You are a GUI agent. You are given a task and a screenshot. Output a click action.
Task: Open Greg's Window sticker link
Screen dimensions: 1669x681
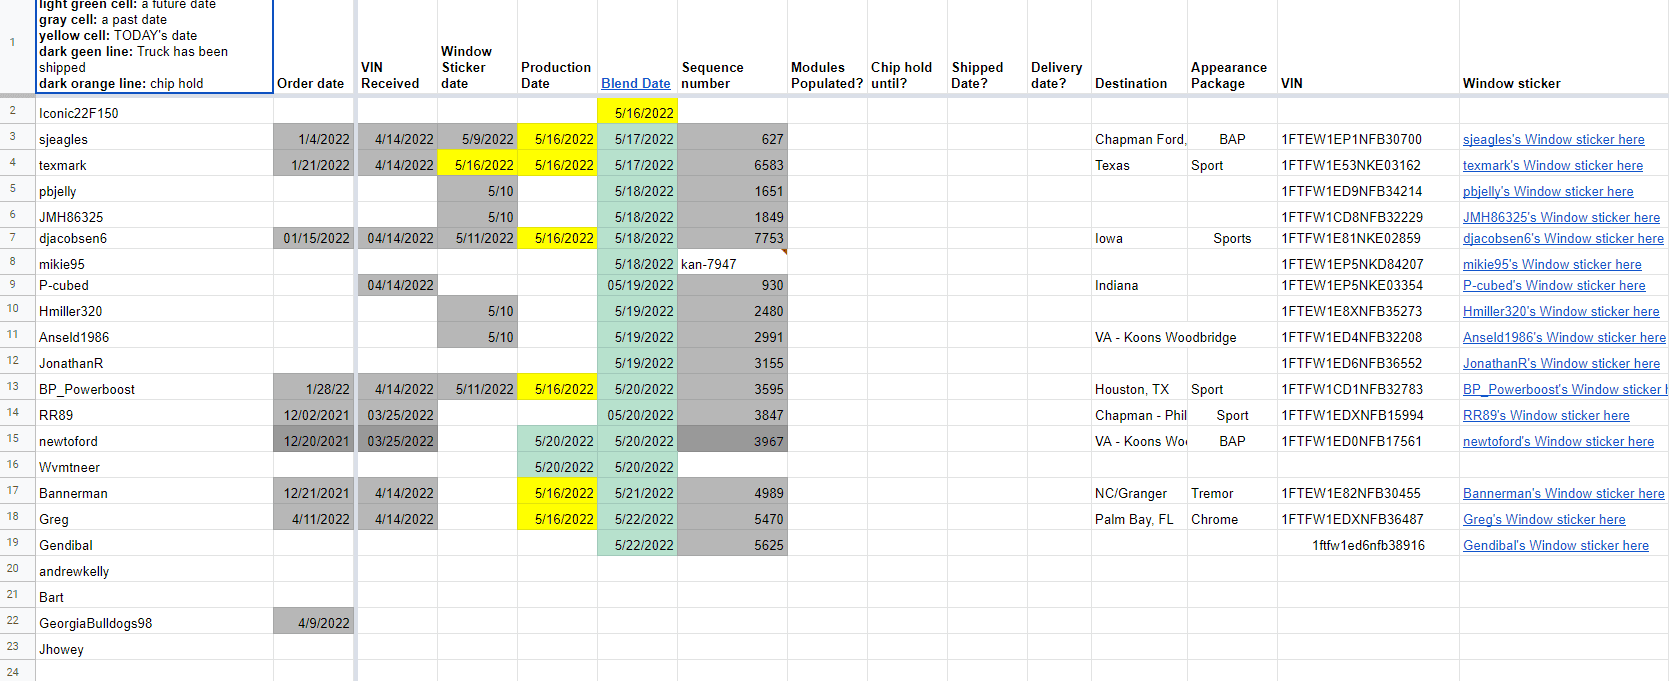pos(1543,520)
